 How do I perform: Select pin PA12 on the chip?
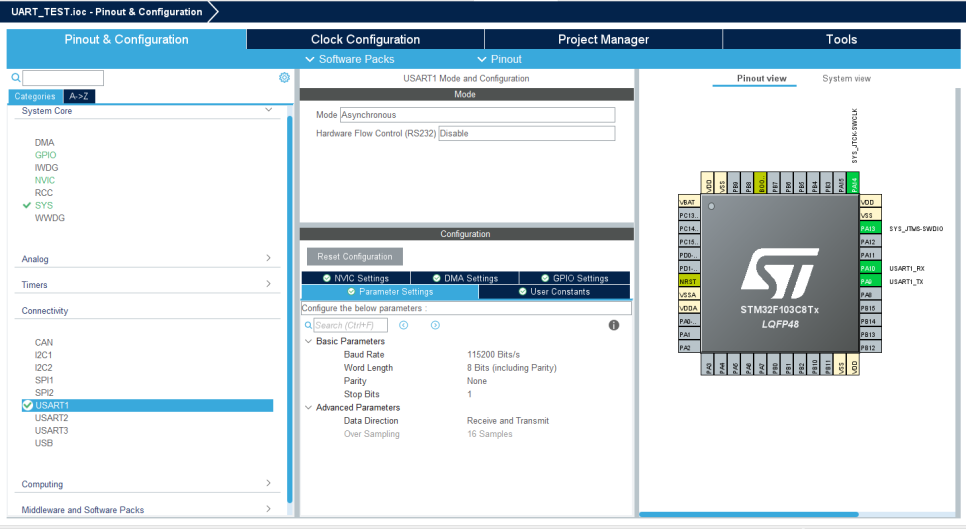click(x=870, y=242)
